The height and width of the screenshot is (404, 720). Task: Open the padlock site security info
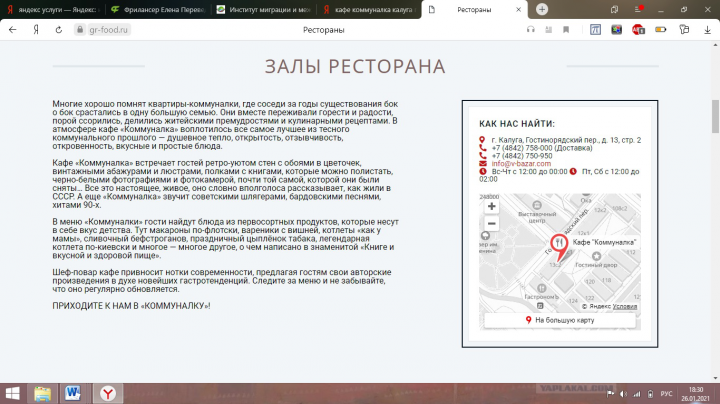click(80, 30)
